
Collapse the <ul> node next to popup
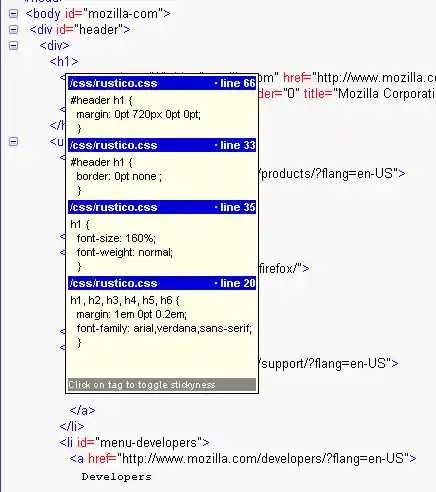(13, 142)
